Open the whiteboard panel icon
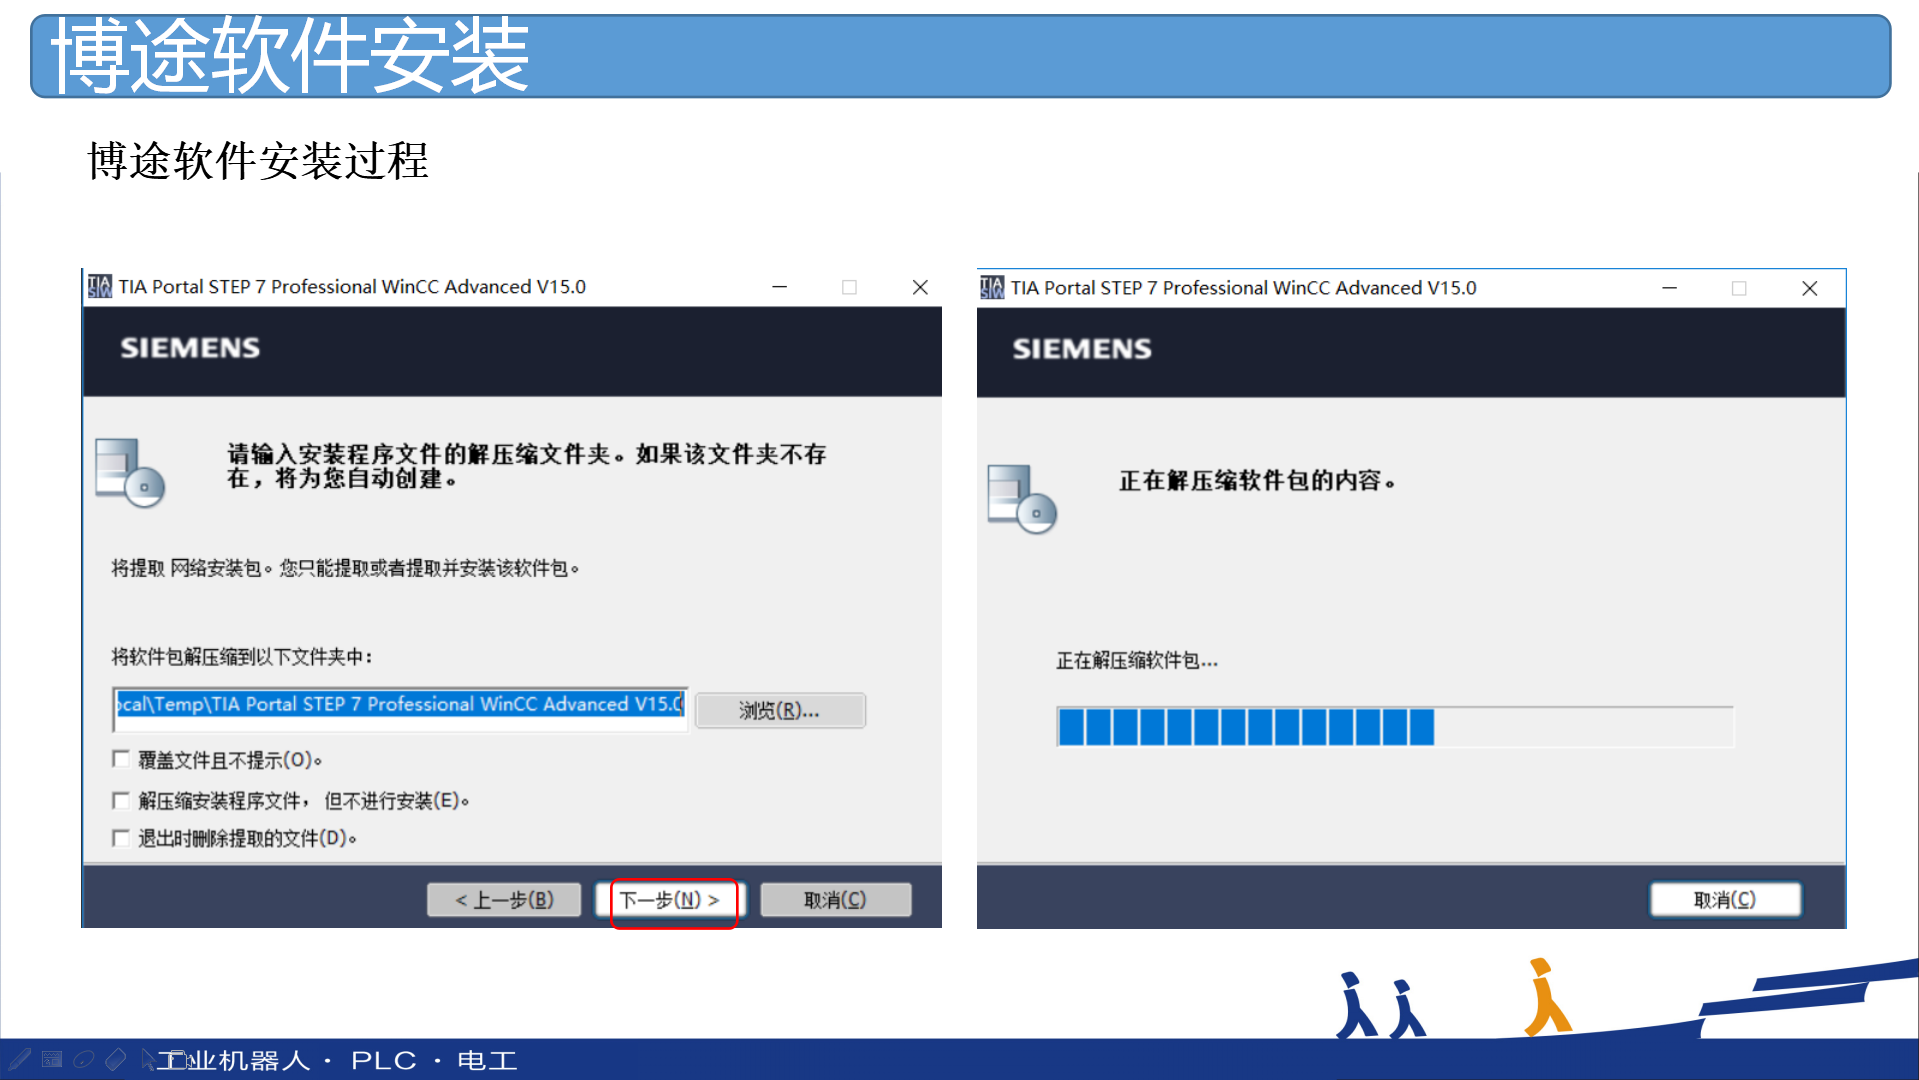This screenshot has width=1919, height=1080. pyautogui.click(x=52, y=1059)
